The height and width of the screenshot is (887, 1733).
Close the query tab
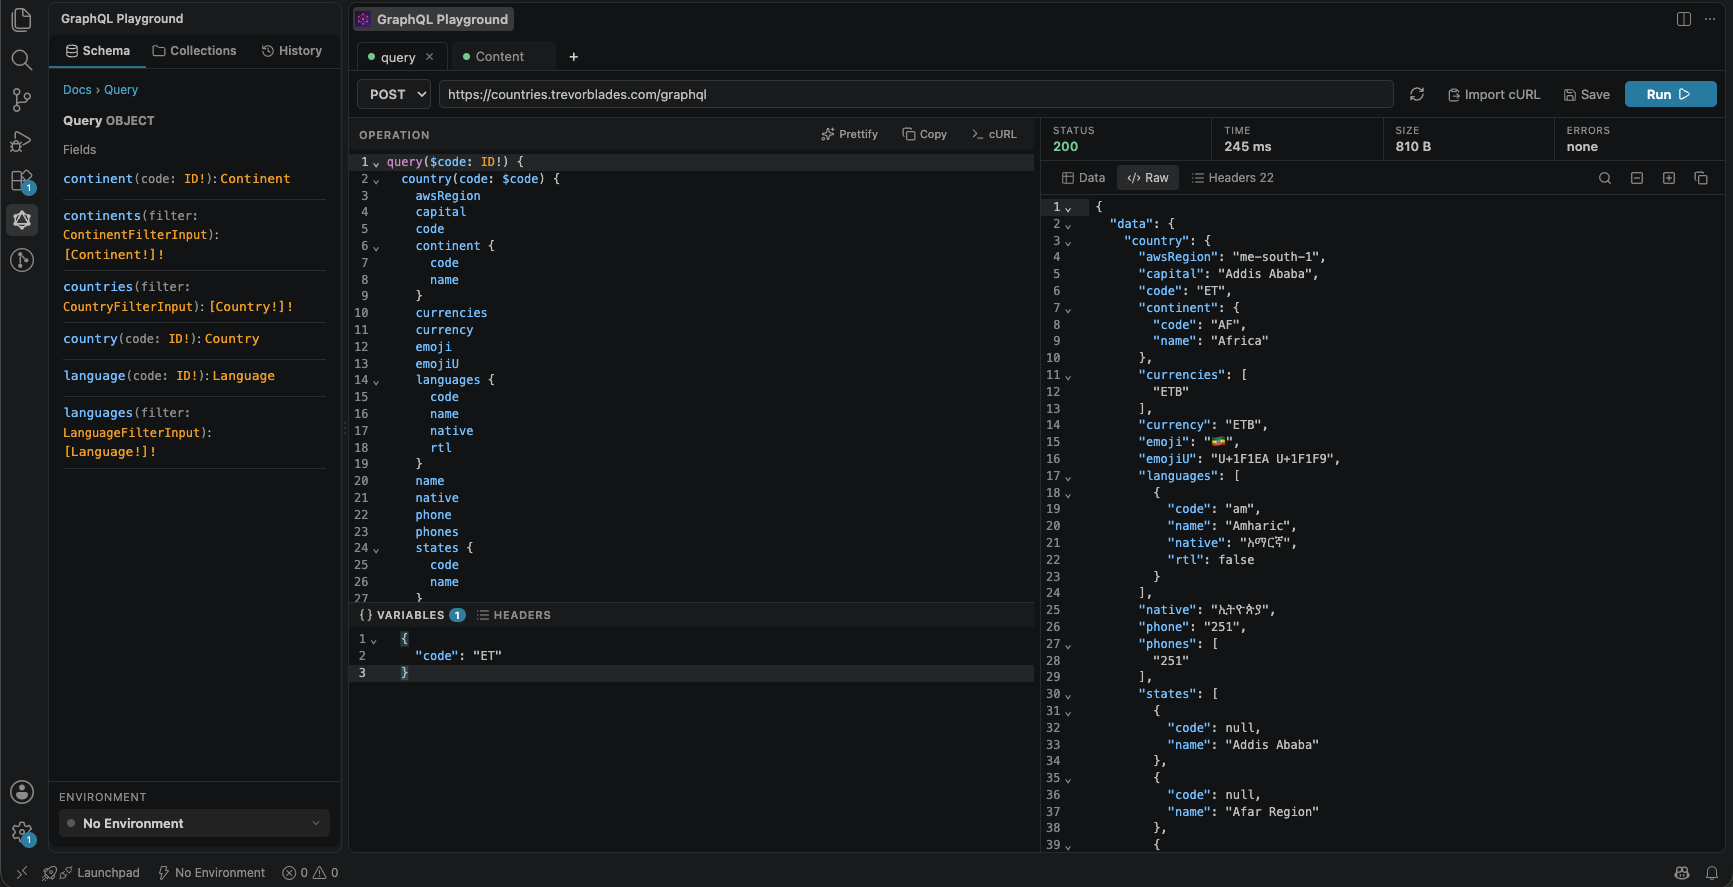430,57
